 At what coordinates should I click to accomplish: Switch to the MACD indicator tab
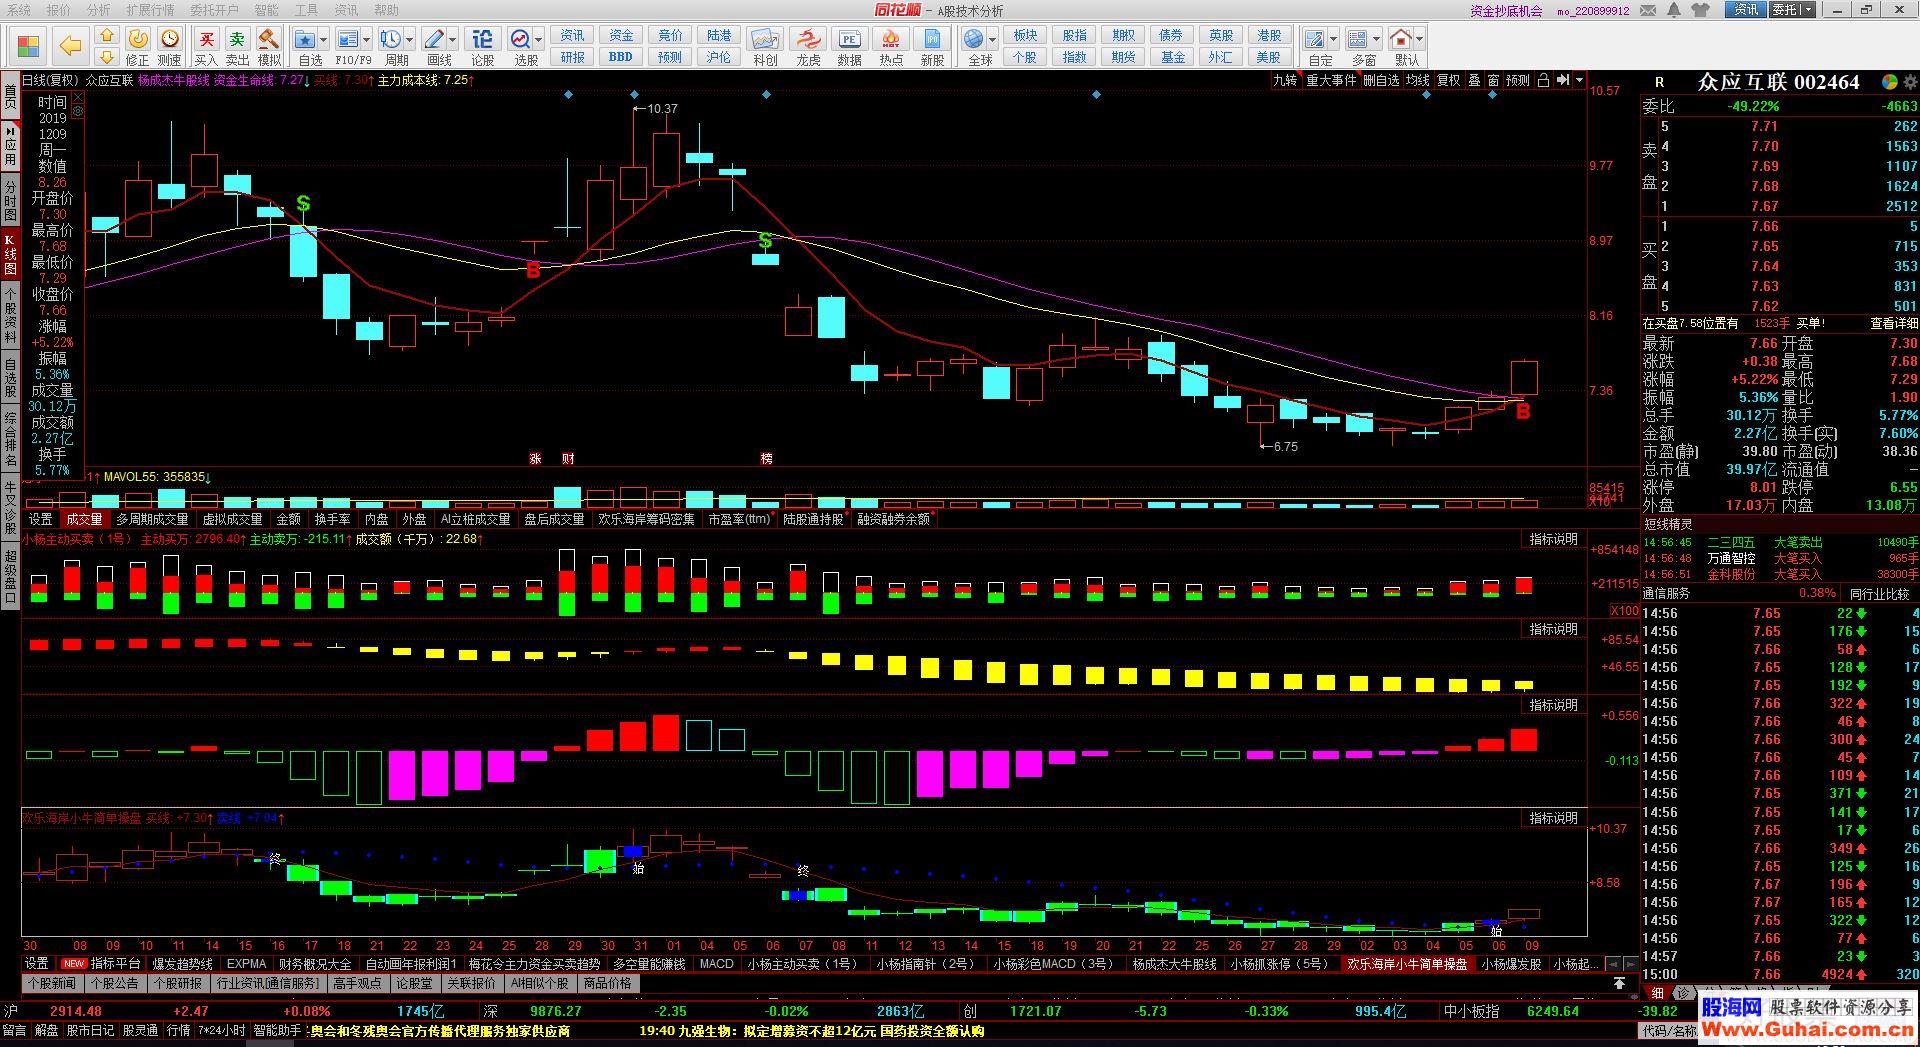(x=716, y=964)
